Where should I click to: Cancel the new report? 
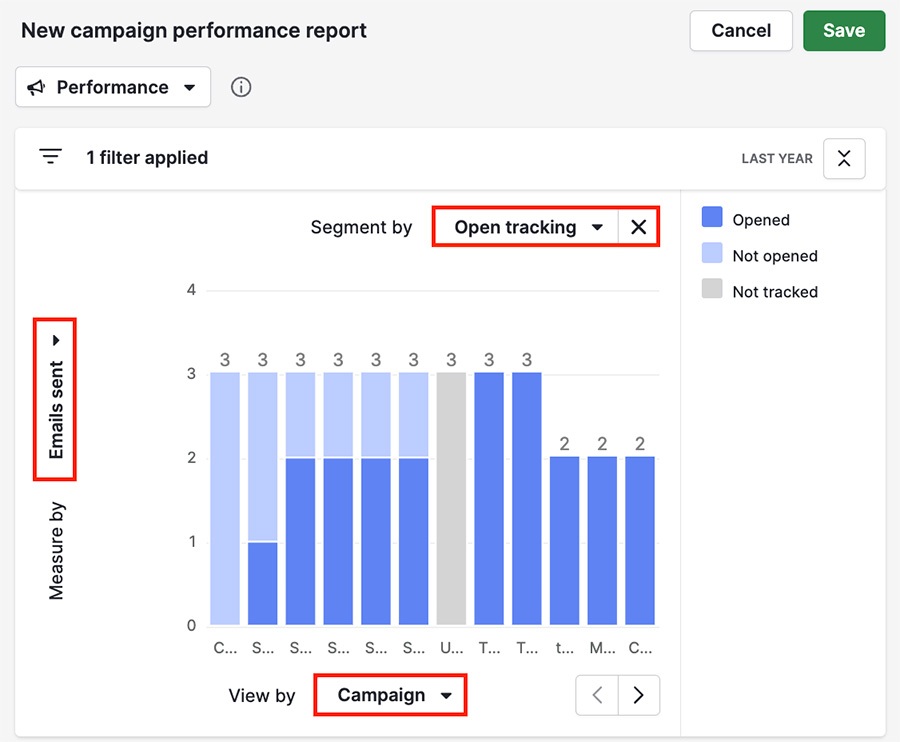point(740,30)
